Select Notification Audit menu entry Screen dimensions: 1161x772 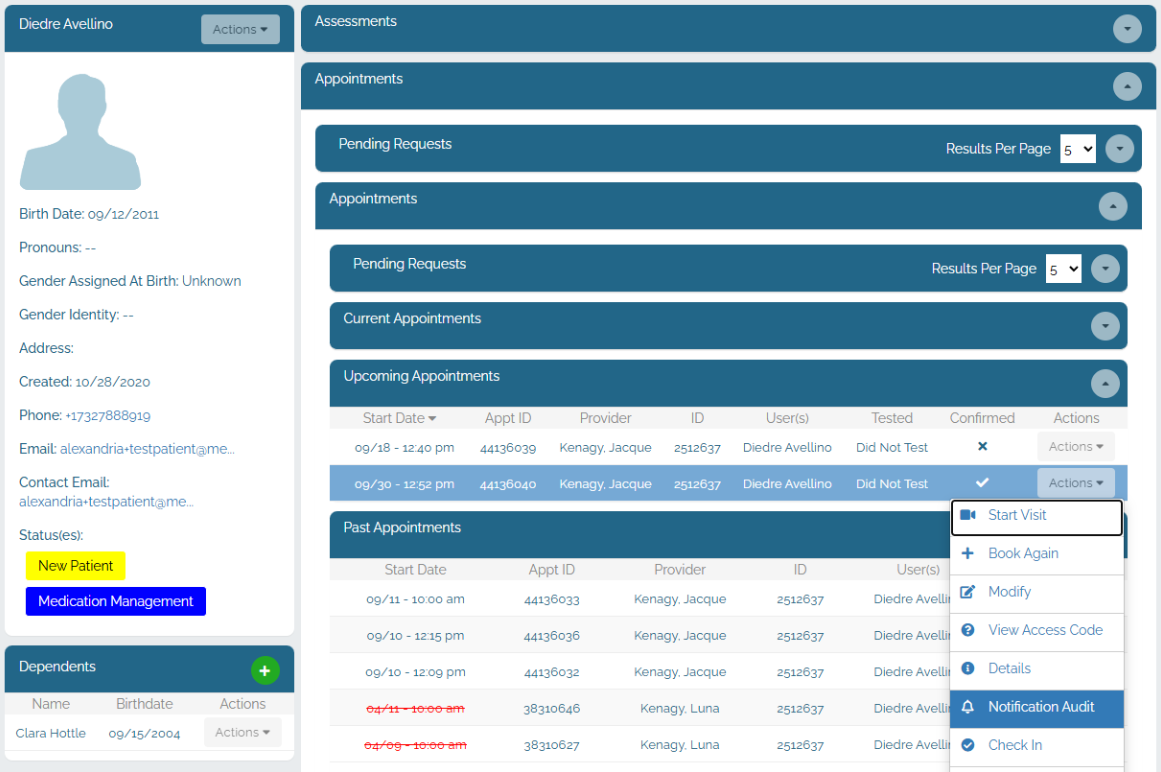click(1037, 708)
